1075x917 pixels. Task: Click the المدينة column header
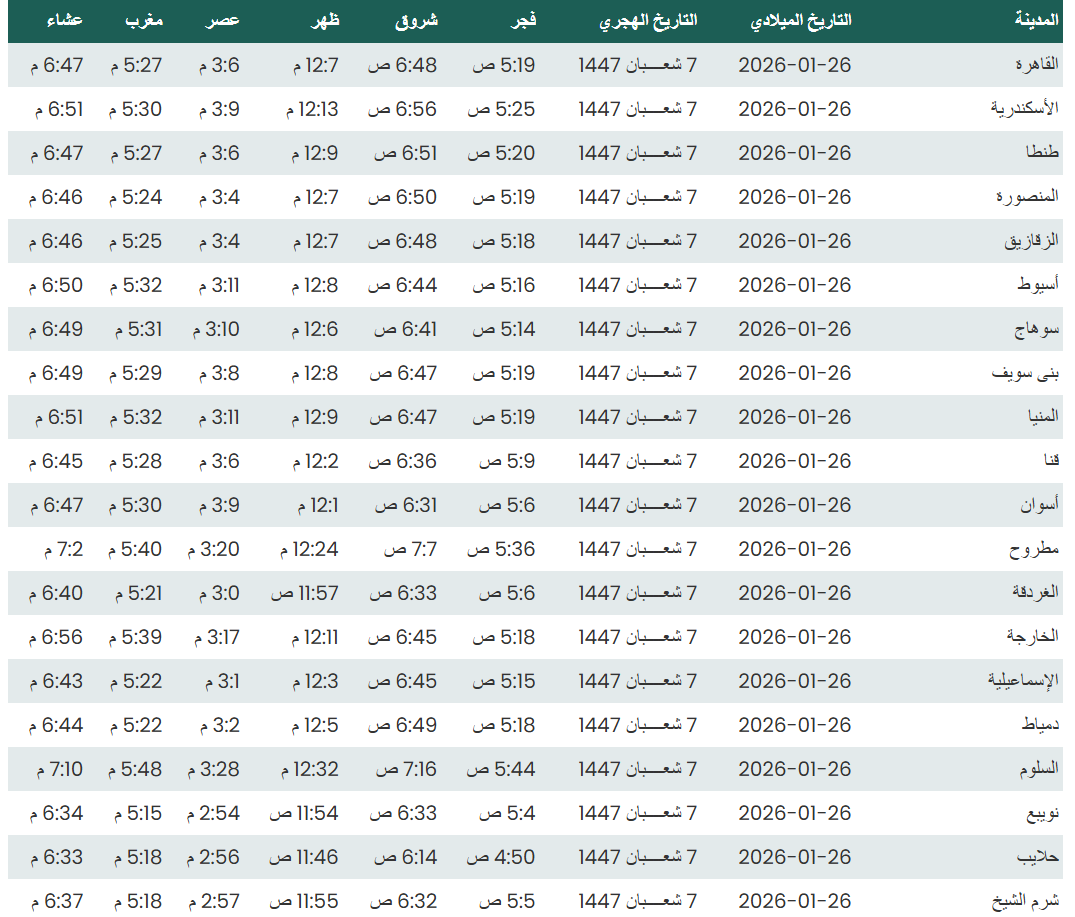click(1036, 21)
